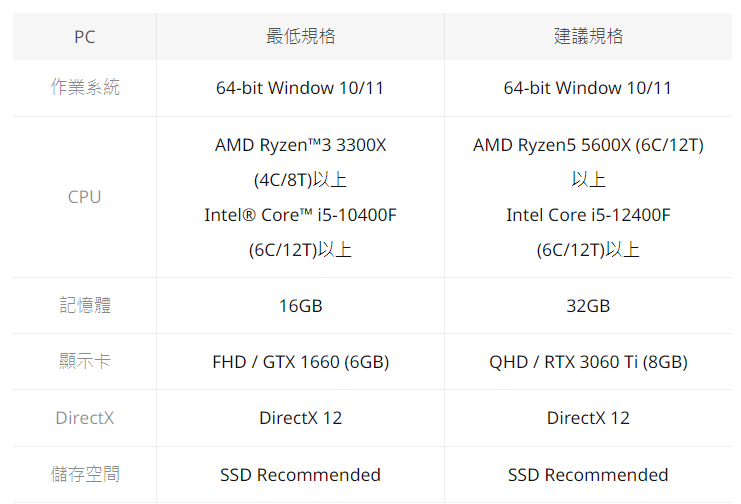The image size is (741, 504).
Task: Select the 最低規格 column header
Action: (300, 37)
